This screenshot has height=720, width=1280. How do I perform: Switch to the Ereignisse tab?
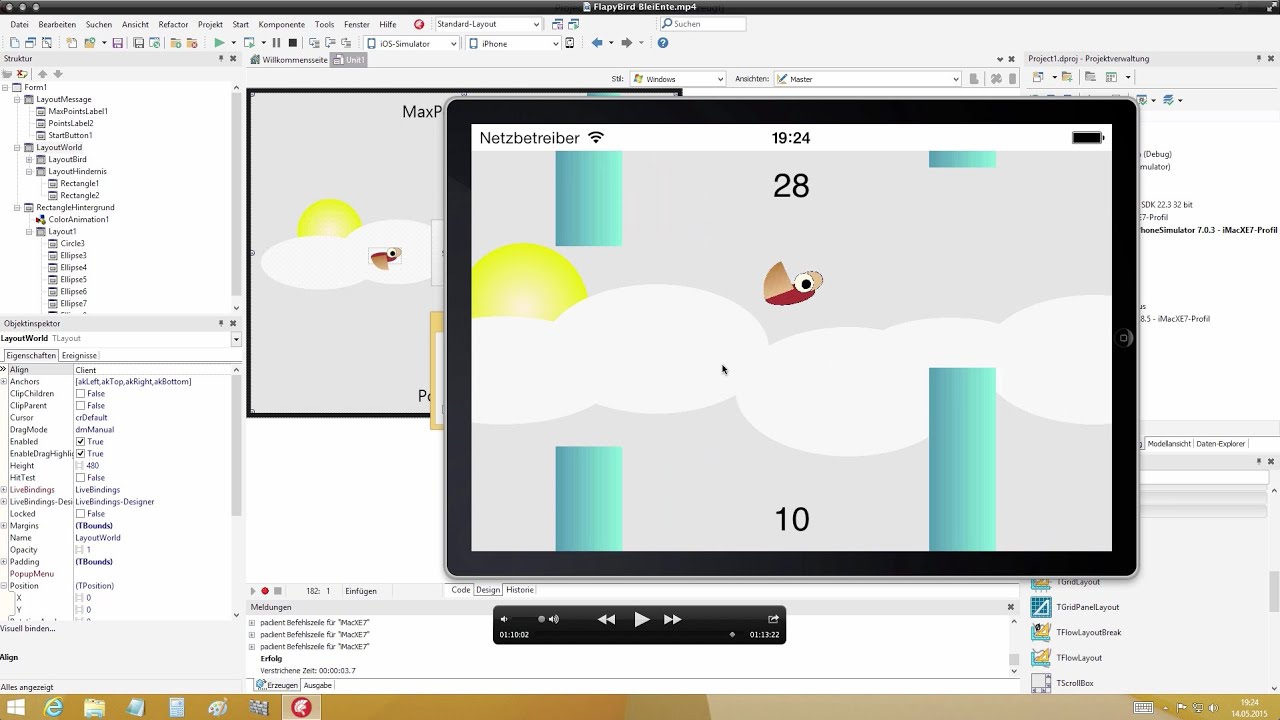79,355
